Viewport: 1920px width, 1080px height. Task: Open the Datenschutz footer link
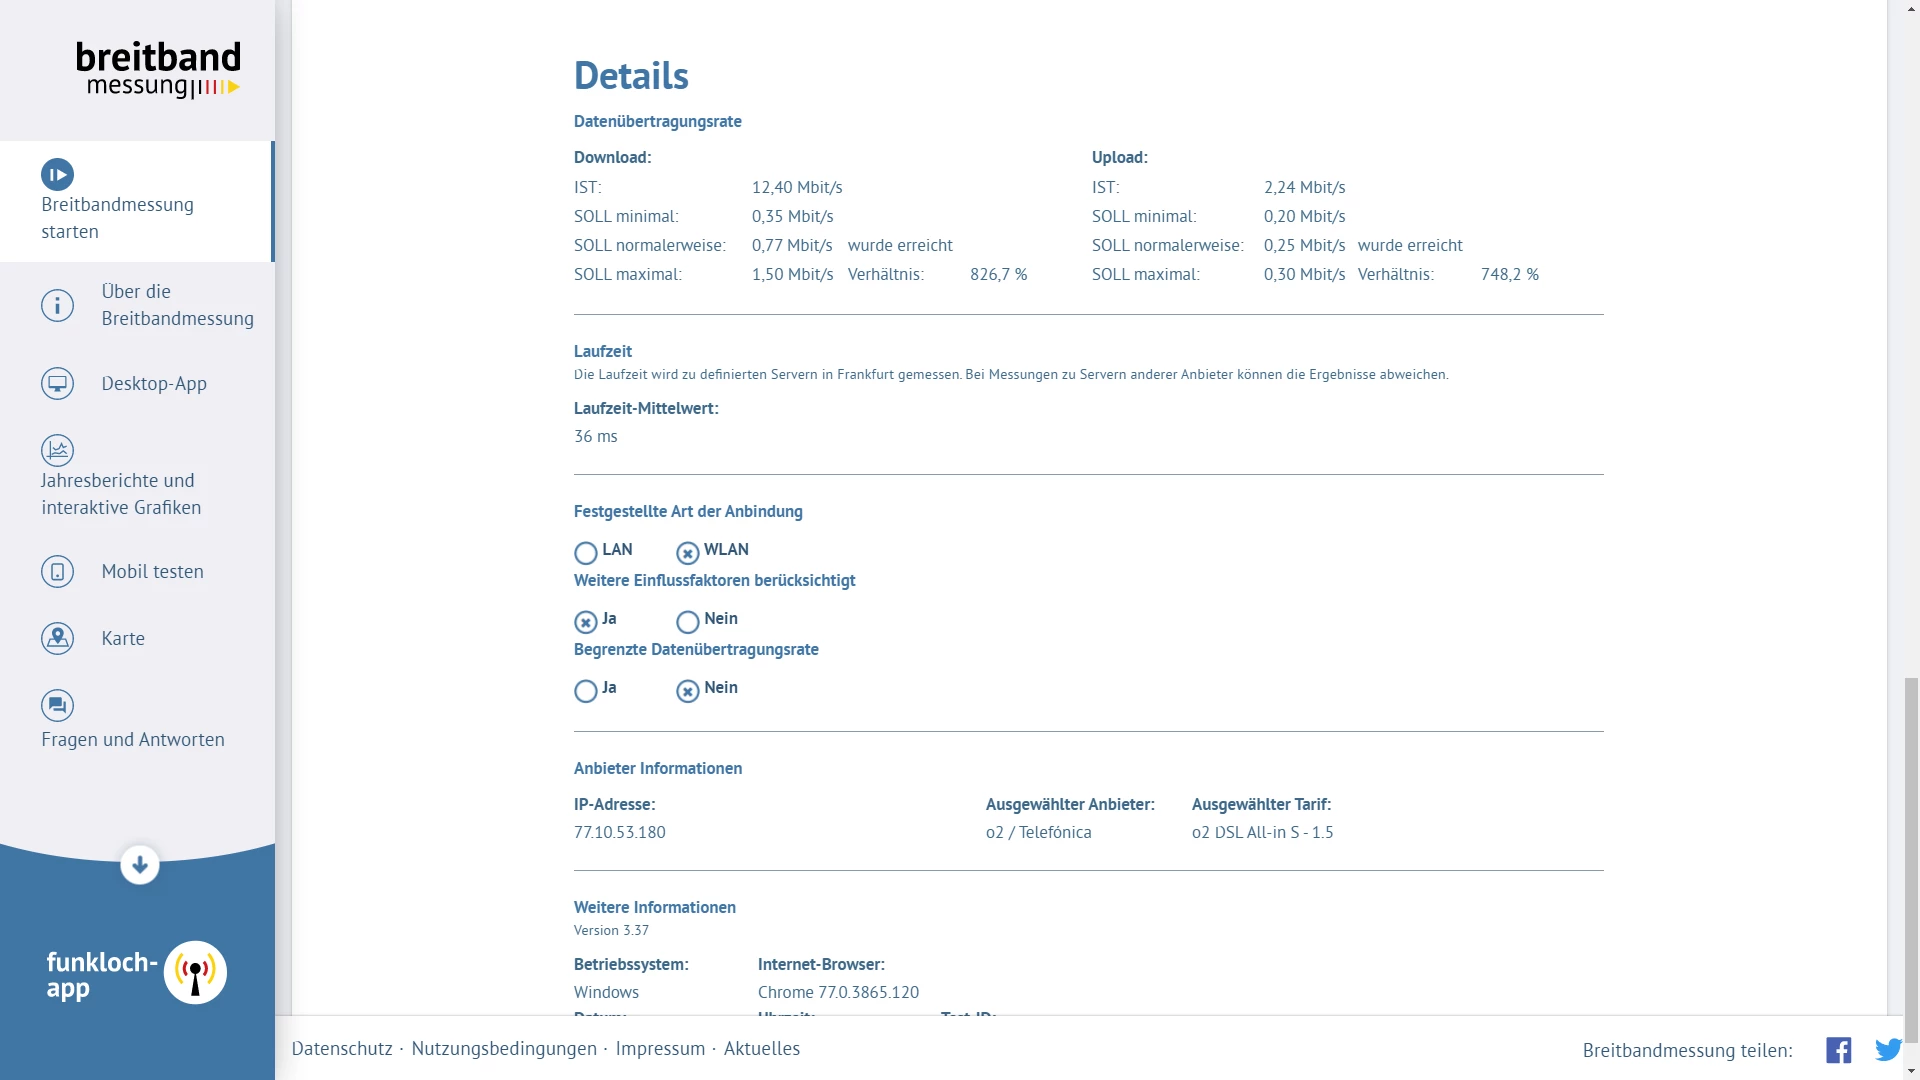[x=342, y=1049]
